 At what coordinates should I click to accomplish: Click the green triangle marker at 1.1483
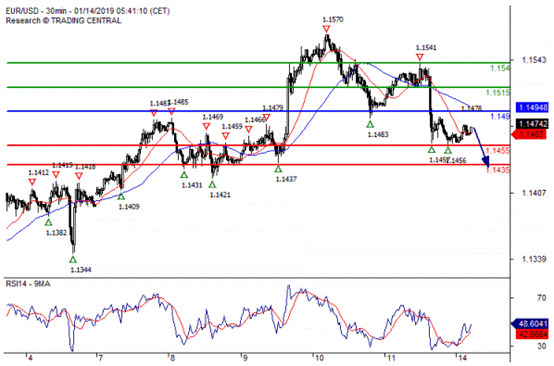(370, 124)
